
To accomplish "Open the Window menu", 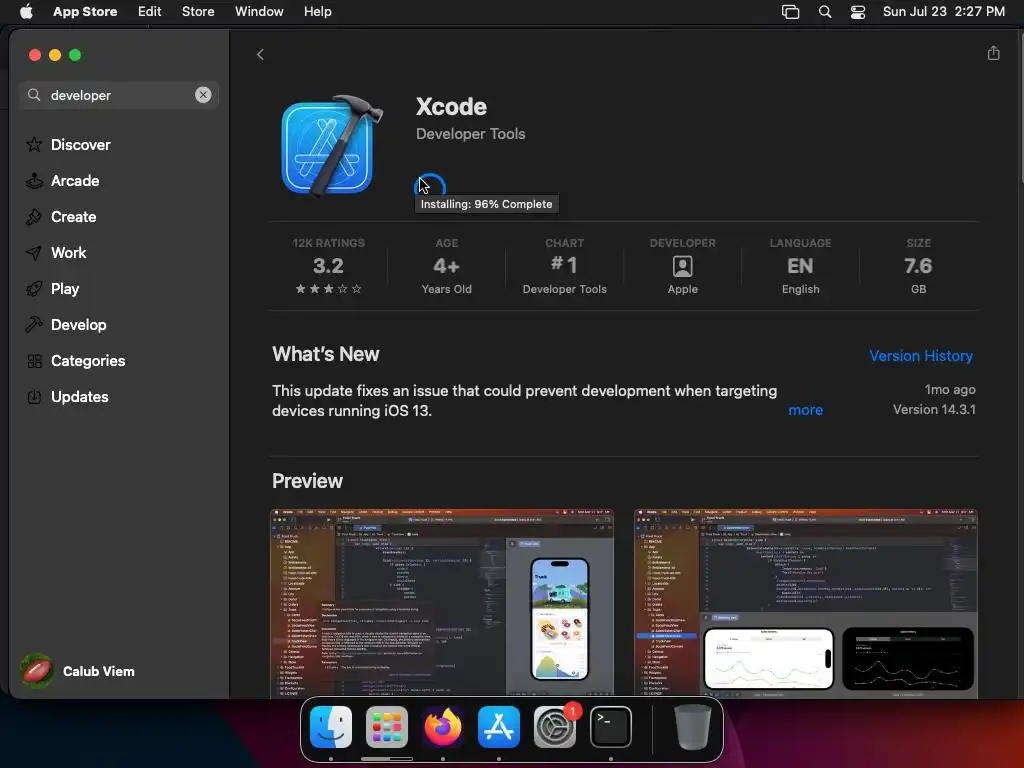I will click(259, 11).
